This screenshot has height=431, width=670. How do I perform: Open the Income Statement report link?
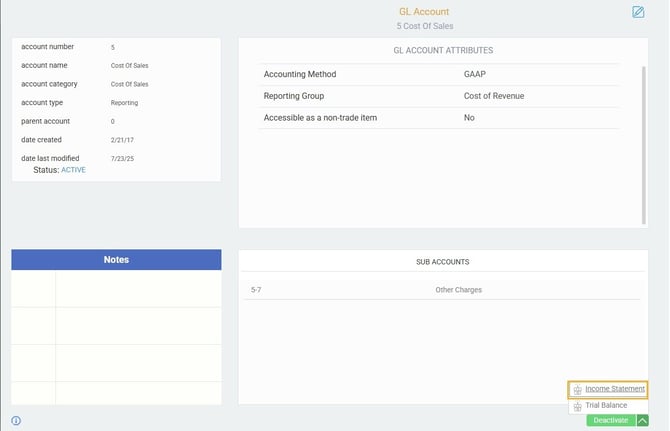tap(615, 389)
